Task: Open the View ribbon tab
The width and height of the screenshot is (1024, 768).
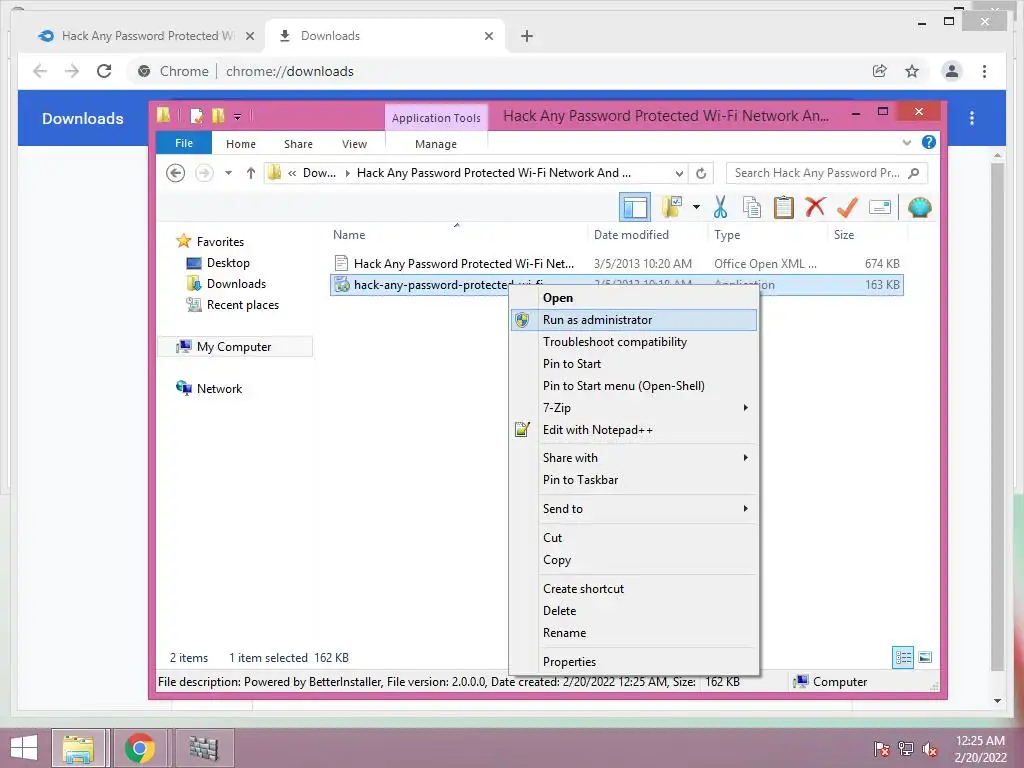Action: pos(355,144)
